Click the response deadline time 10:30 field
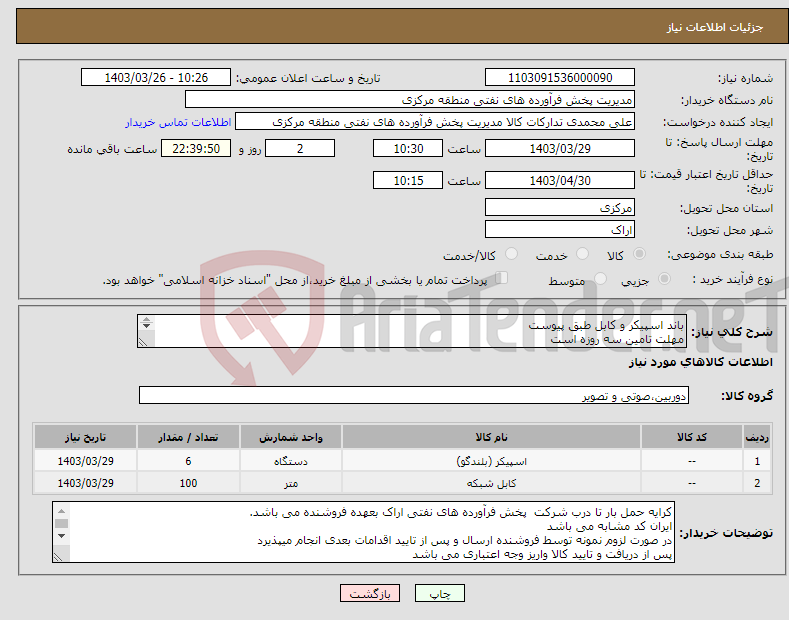The image size is (789, 620). click(x=408, y=148)
